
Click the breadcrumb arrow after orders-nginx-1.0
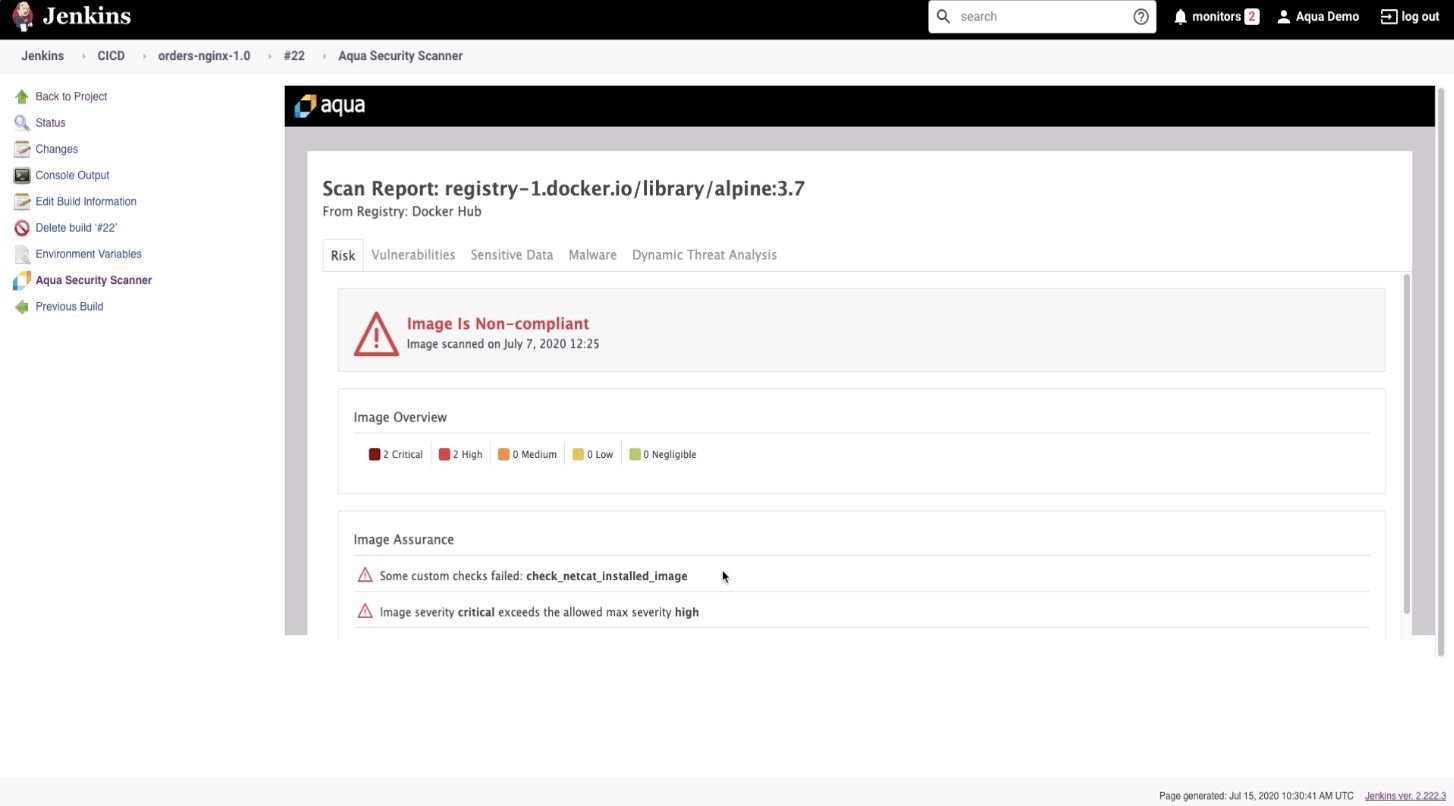click(269, 57)
